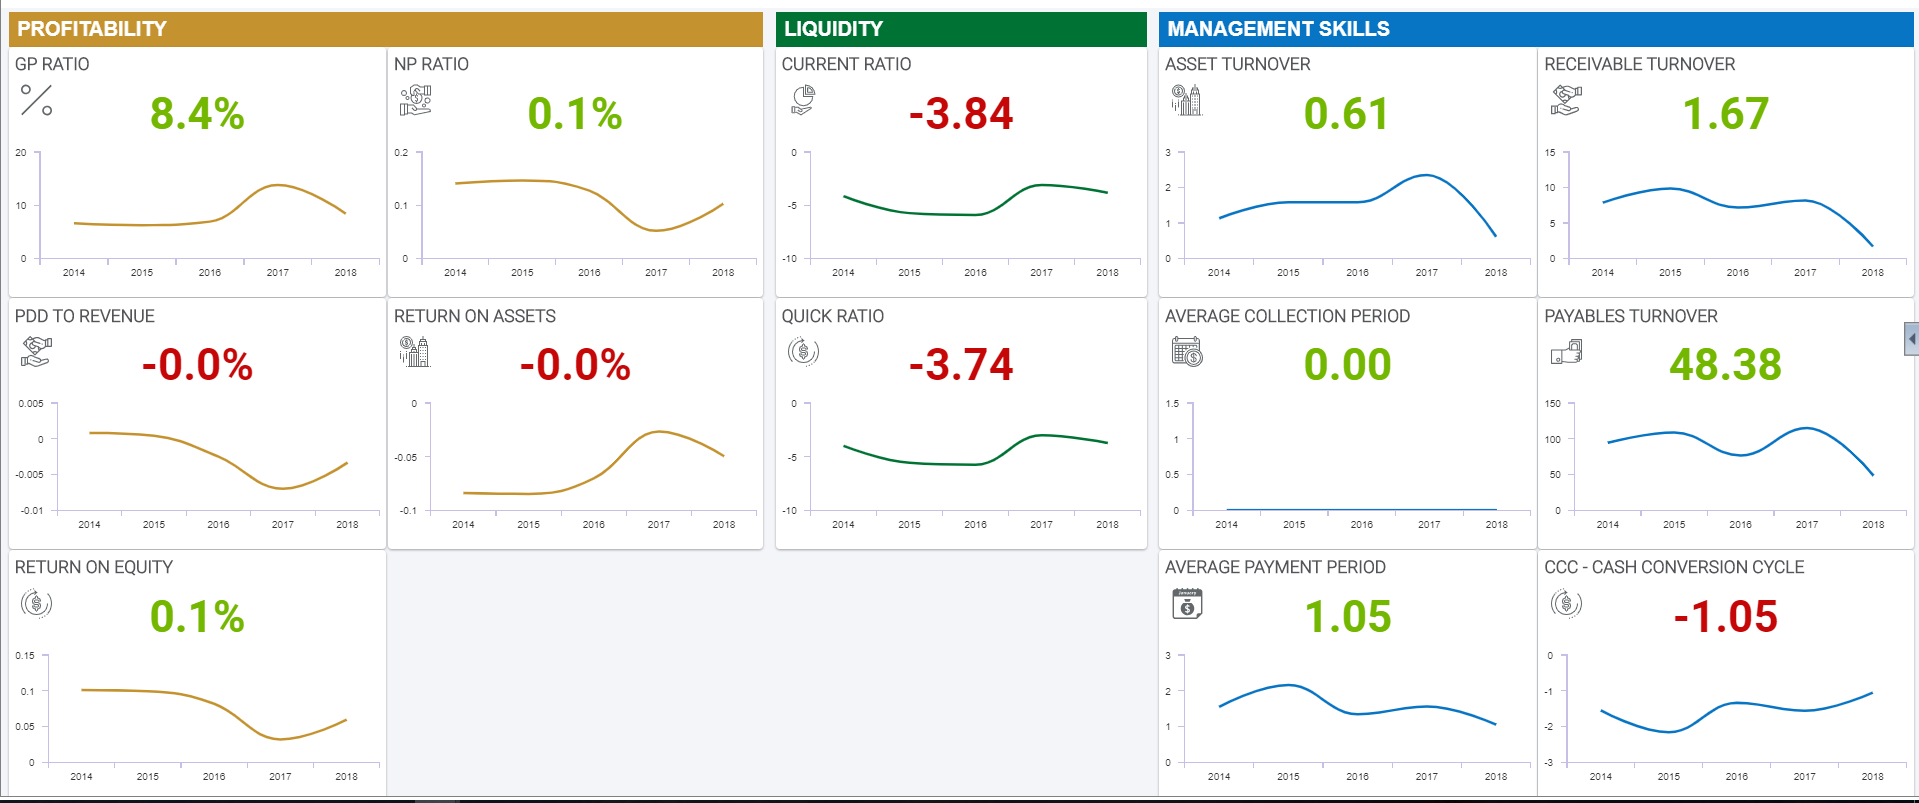This screenshot has height=803, width=1919.
Task: Select the PROFITABILITY section header
Action: (x=386, y=29)
